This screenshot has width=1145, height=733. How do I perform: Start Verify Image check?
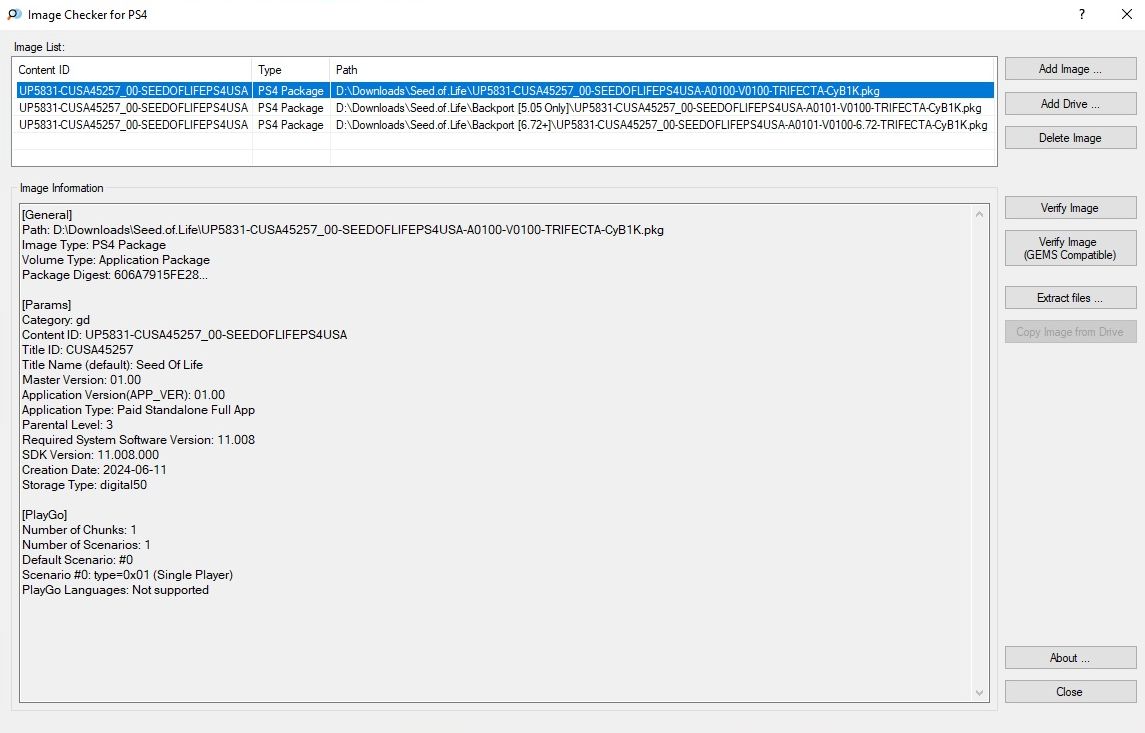tap(1070, 208)
